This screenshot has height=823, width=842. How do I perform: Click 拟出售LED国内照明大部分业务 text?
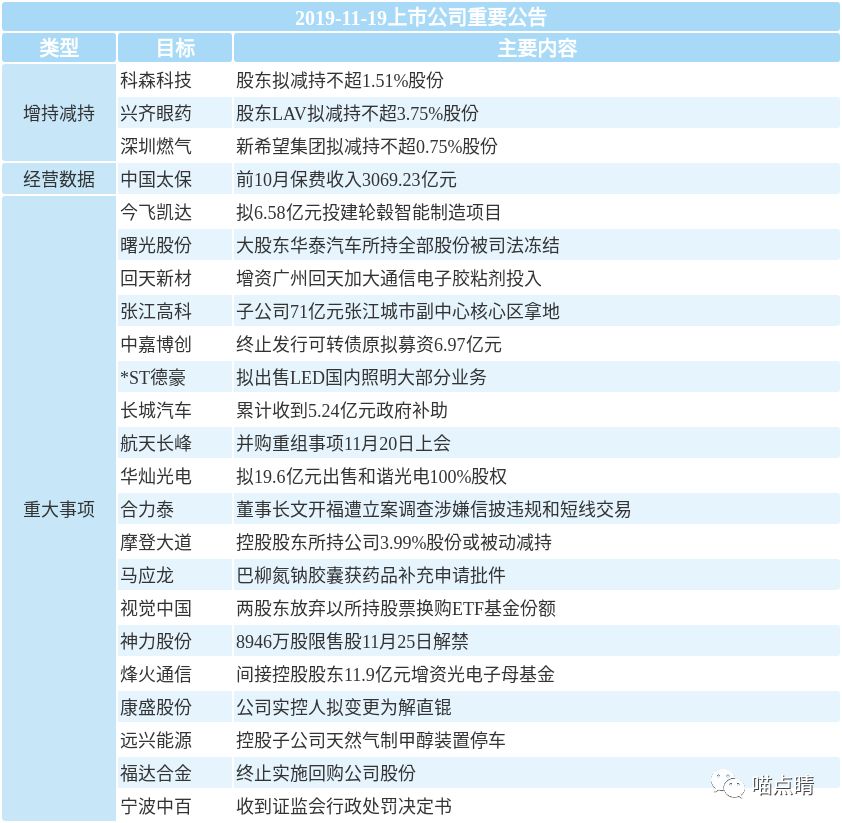[361, 377]
